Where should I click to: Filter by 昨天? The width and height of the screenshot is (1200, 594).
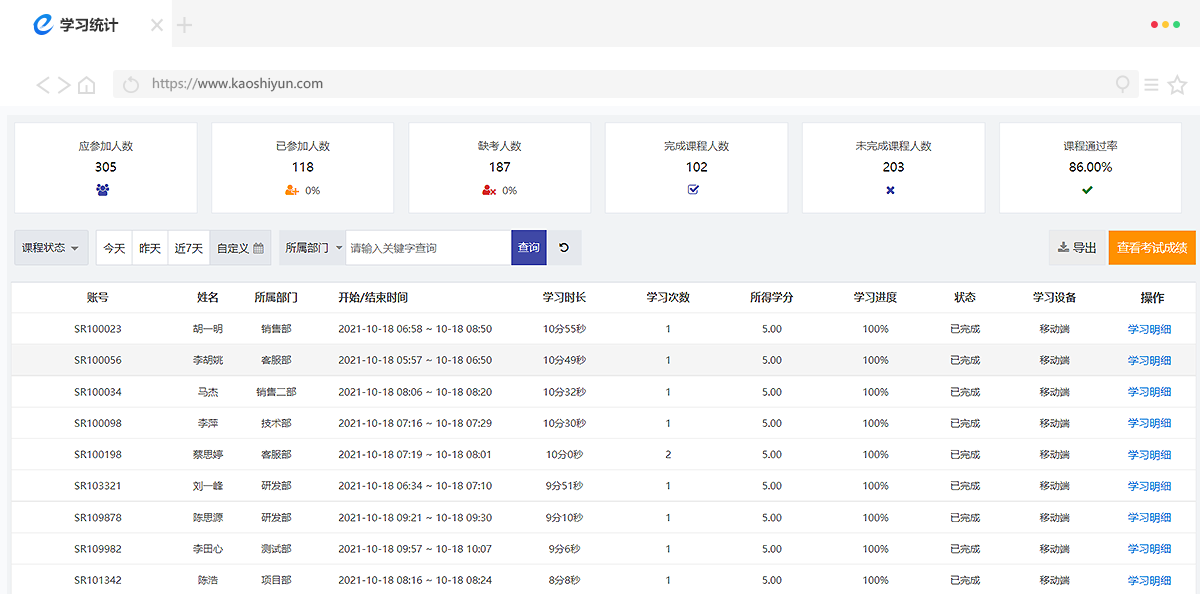point(150,248)
